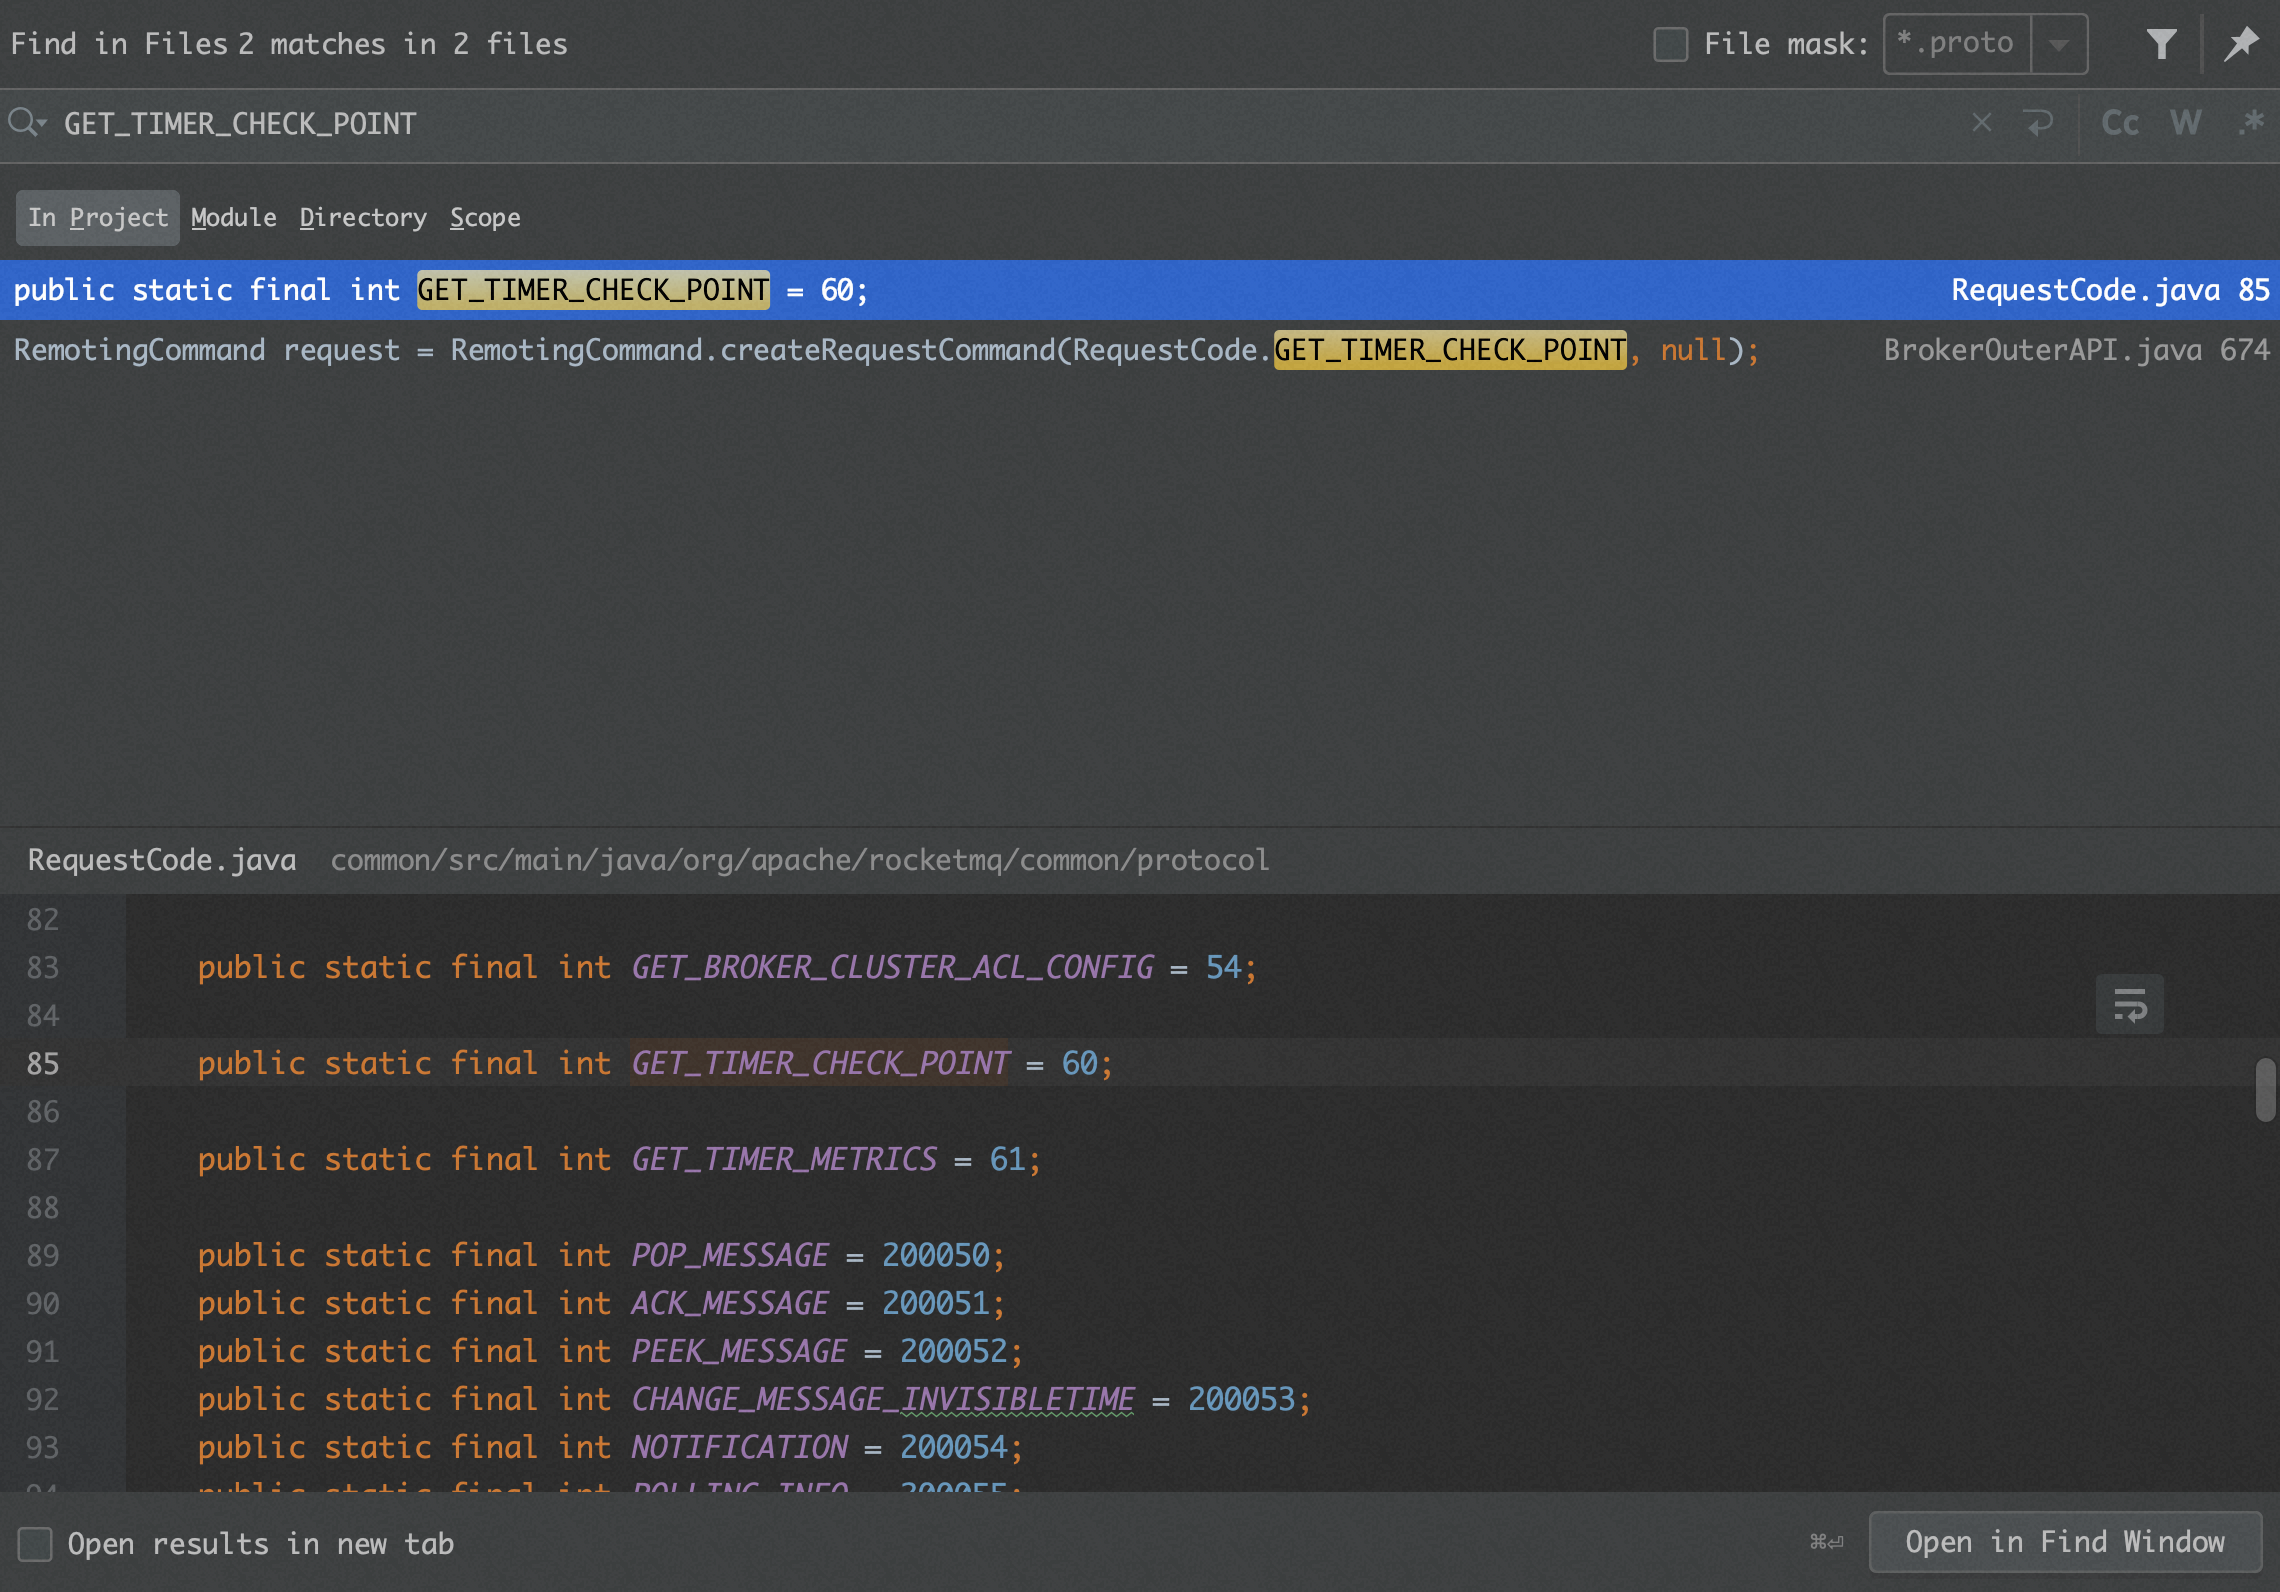Click the preview pane vertical scrollbar
This screenshot has height=1592, width=2280.
pyautogui.click(x=2265, y=1090)
